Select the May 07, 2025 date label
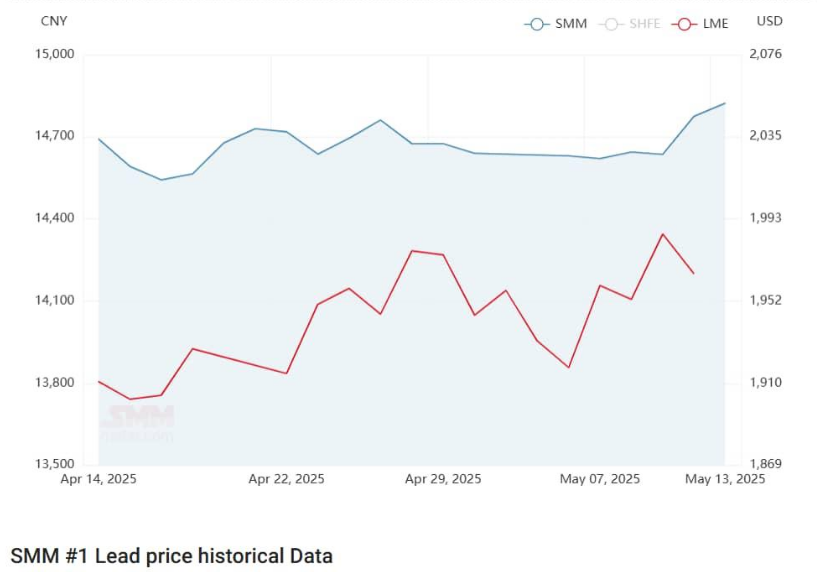822x572 pixels. point(600,479)
